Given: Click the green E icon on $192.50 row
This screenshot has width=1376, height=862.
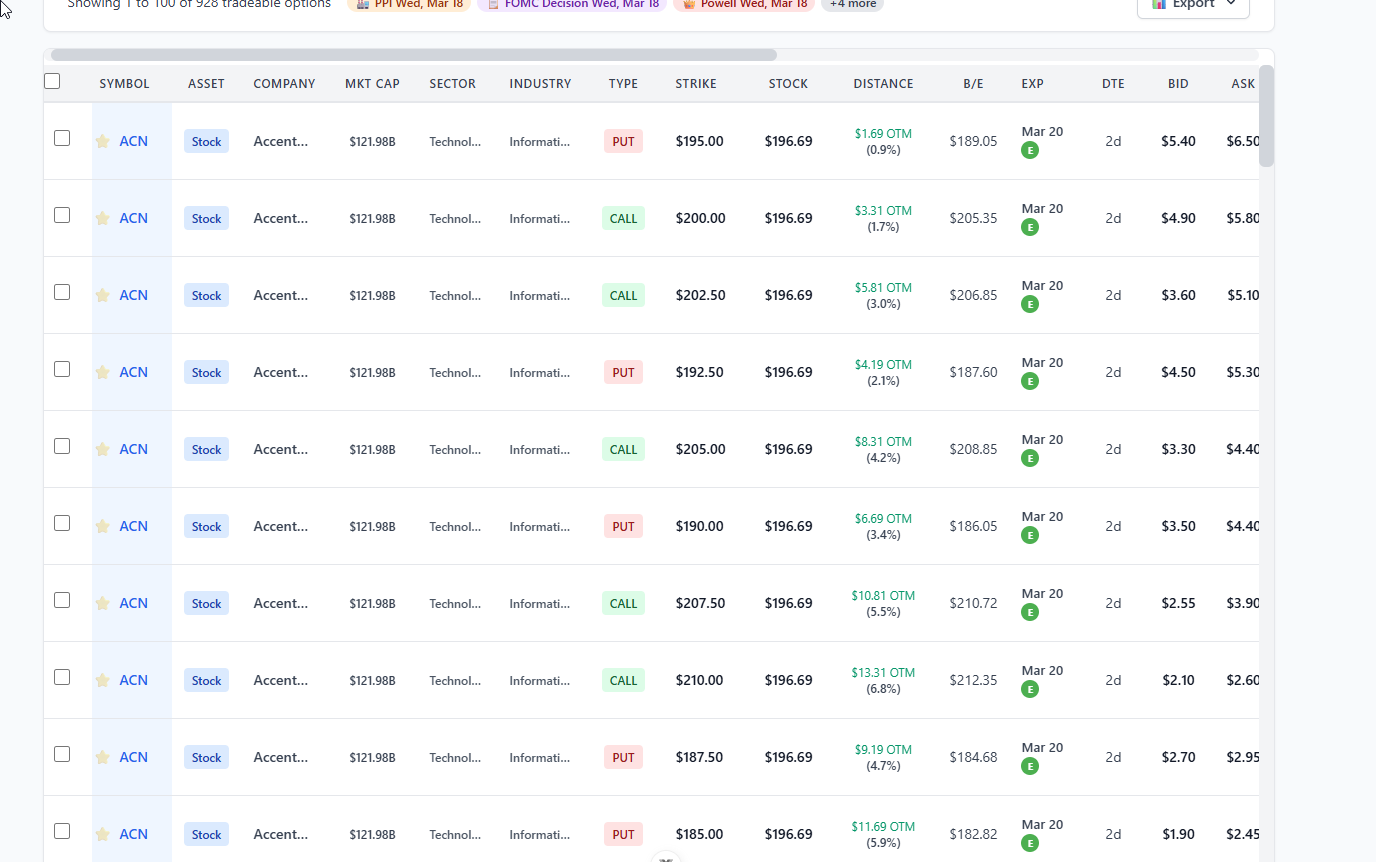Looking at the screenshot, I should coord(1030,381).
